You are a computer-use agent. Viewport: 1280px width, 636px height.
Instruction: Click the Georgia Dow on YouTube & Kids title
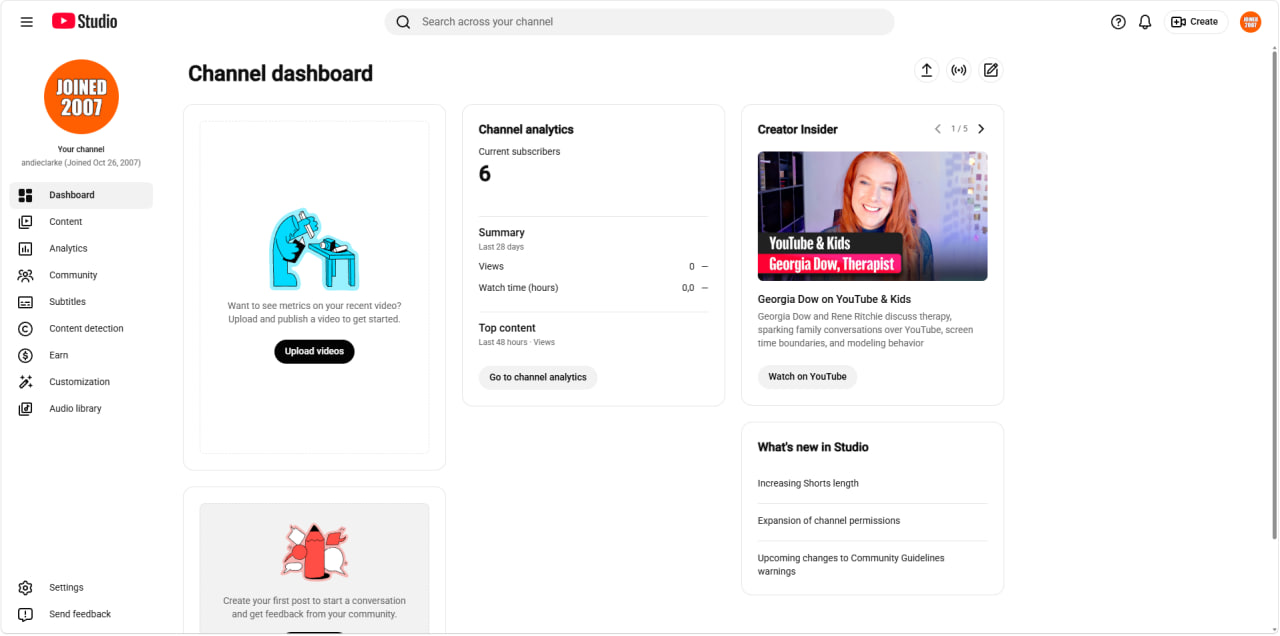834,299
